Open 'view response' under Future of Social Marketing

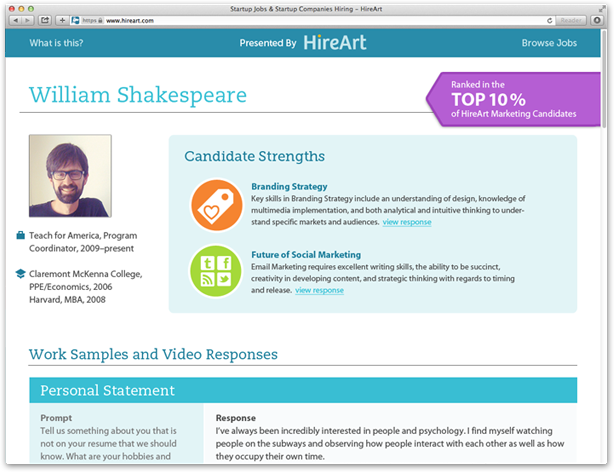(x=319, y=290)
